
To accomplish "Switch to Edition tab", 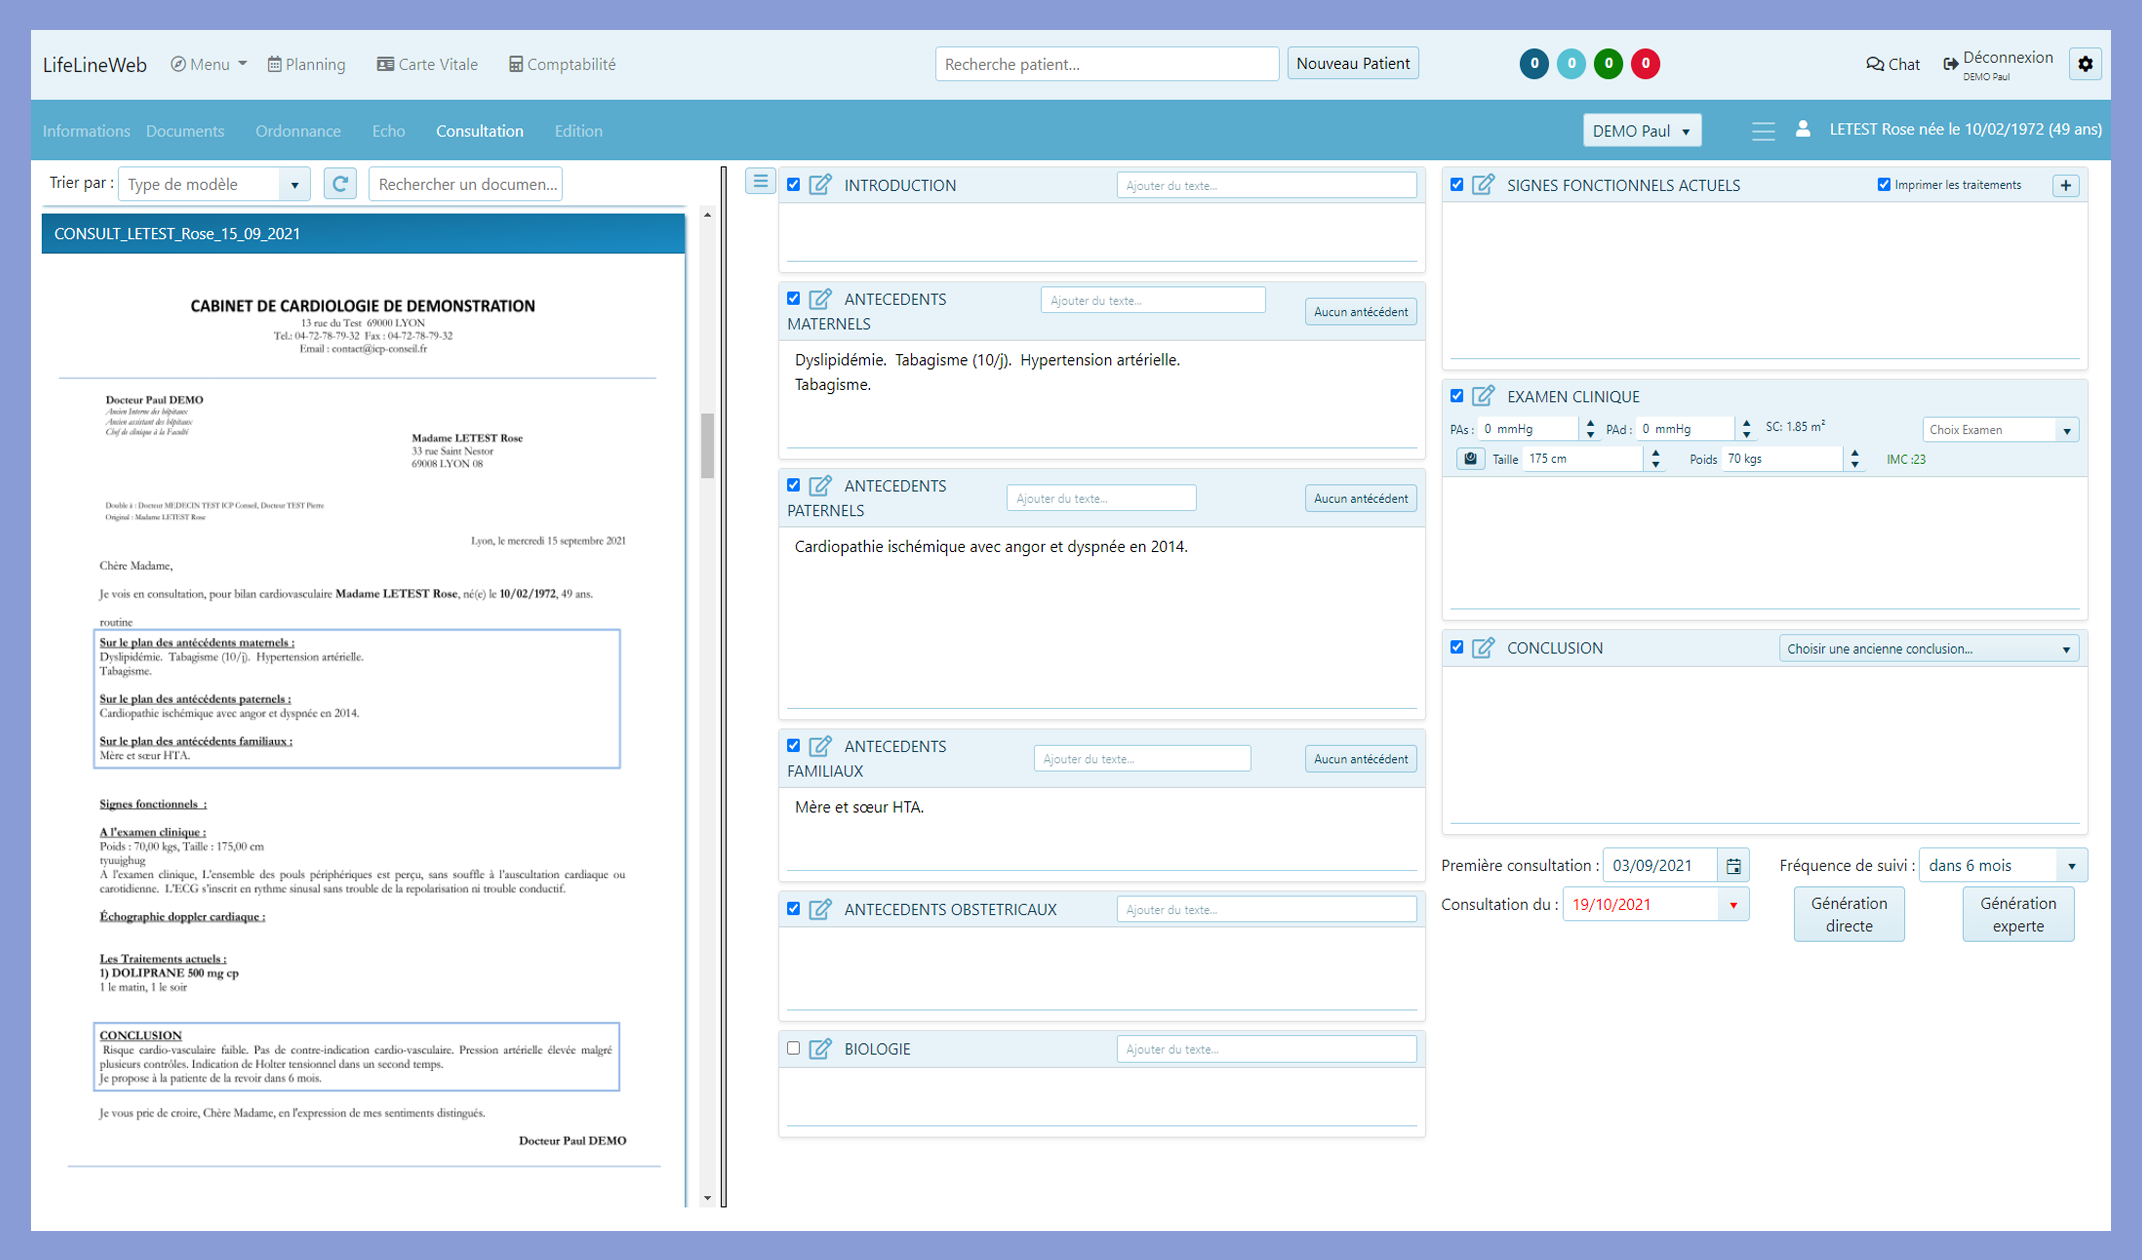I will tap(578, 131).
